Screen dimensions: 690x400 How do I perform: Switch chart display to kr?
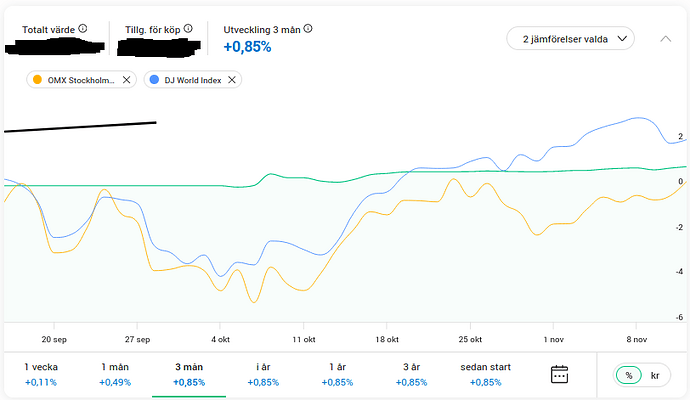[655, 374]
